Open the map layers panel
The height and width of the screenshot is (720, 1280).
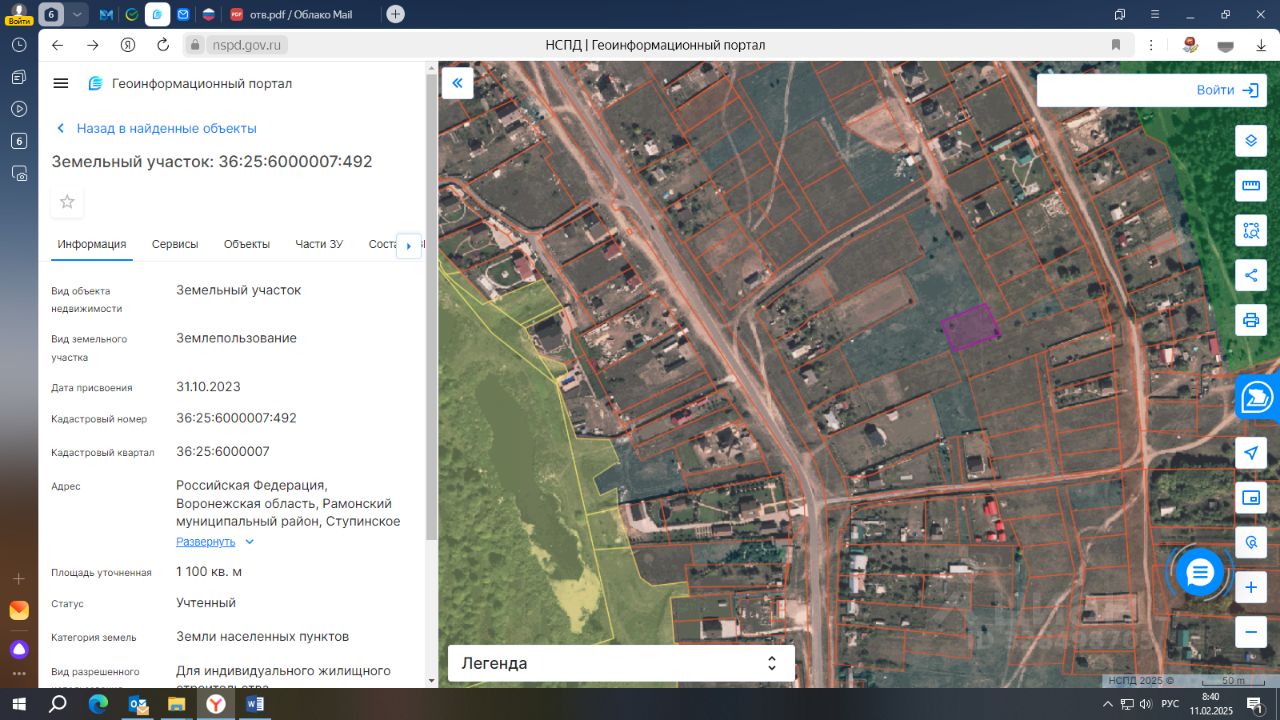[1251, 141]
